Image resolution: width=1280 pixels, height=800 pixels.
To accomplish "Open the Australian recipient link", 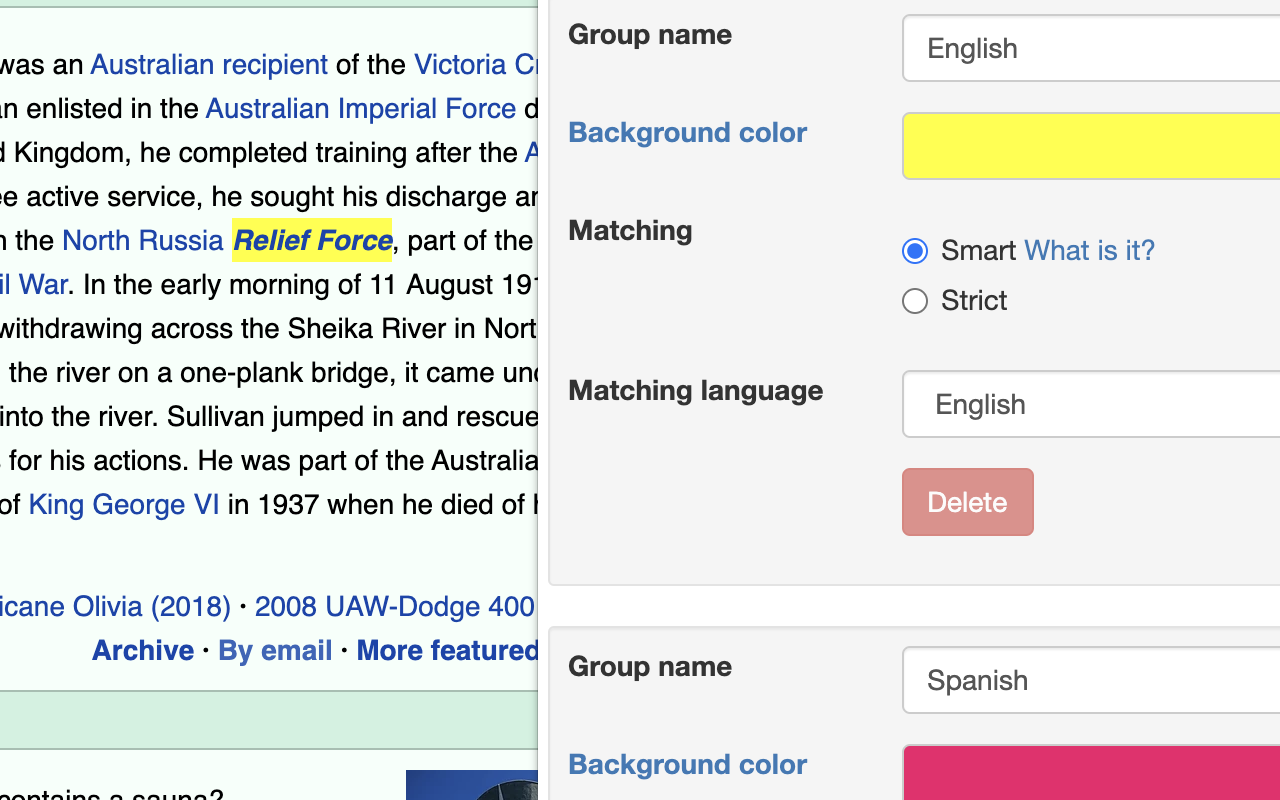I will [209, 65].
